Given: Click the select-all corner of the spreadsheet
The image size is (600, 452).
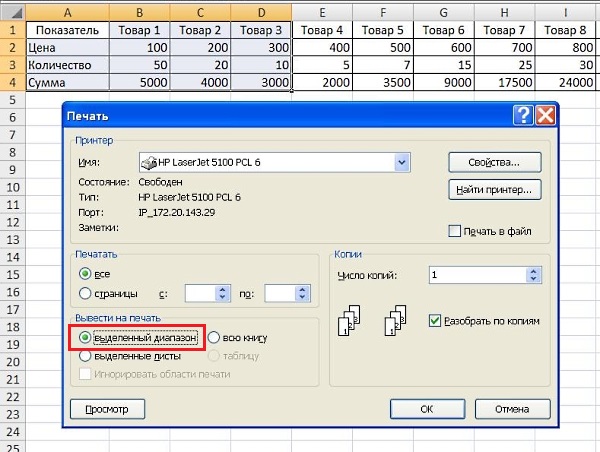Looking at the screenshot, I should pos(10,11).
